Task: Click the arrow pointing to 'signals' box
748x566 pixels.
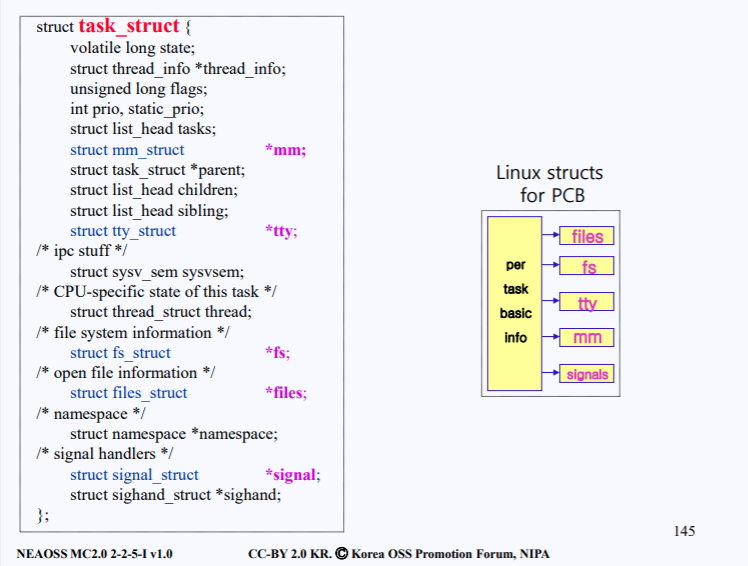Action: (551, 372)
